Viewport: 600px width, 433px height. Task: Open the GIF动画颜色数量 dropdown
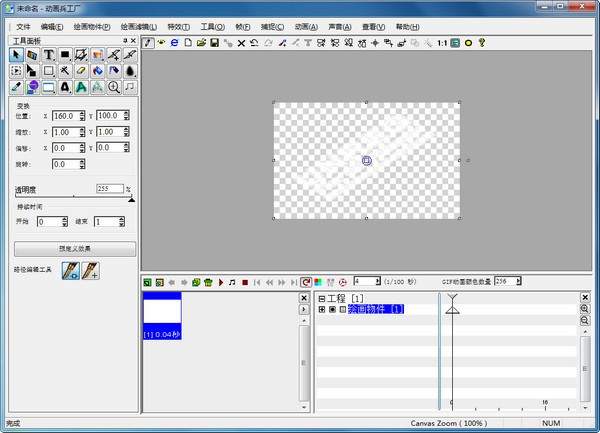pos(516,282)
